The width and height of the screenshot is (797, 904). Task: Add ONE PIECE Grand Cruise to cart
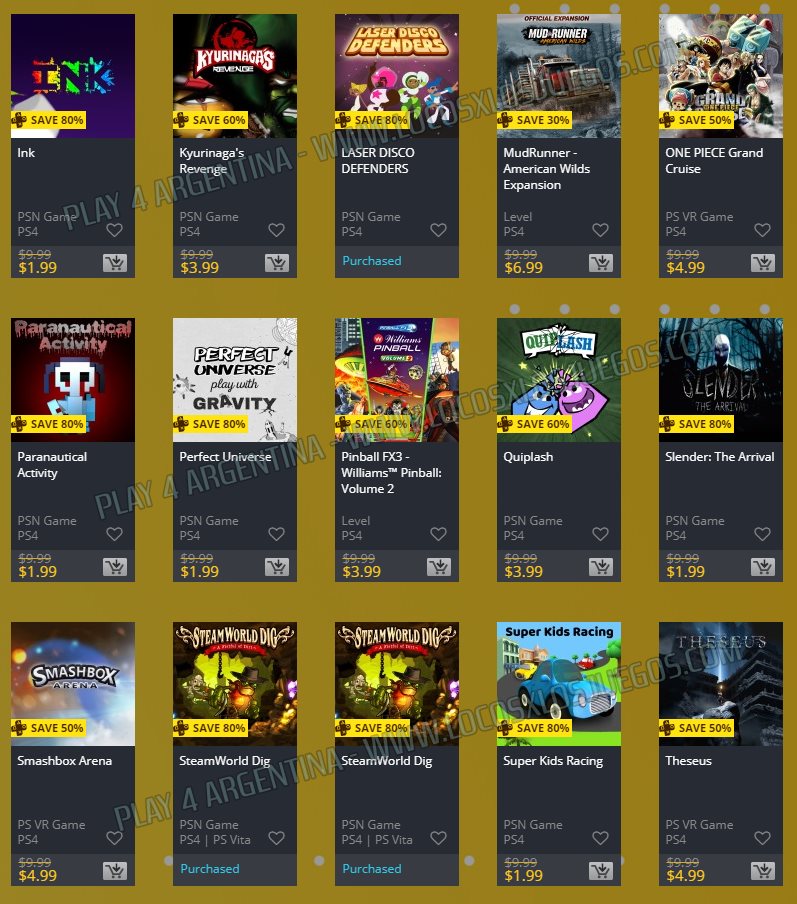763,263
